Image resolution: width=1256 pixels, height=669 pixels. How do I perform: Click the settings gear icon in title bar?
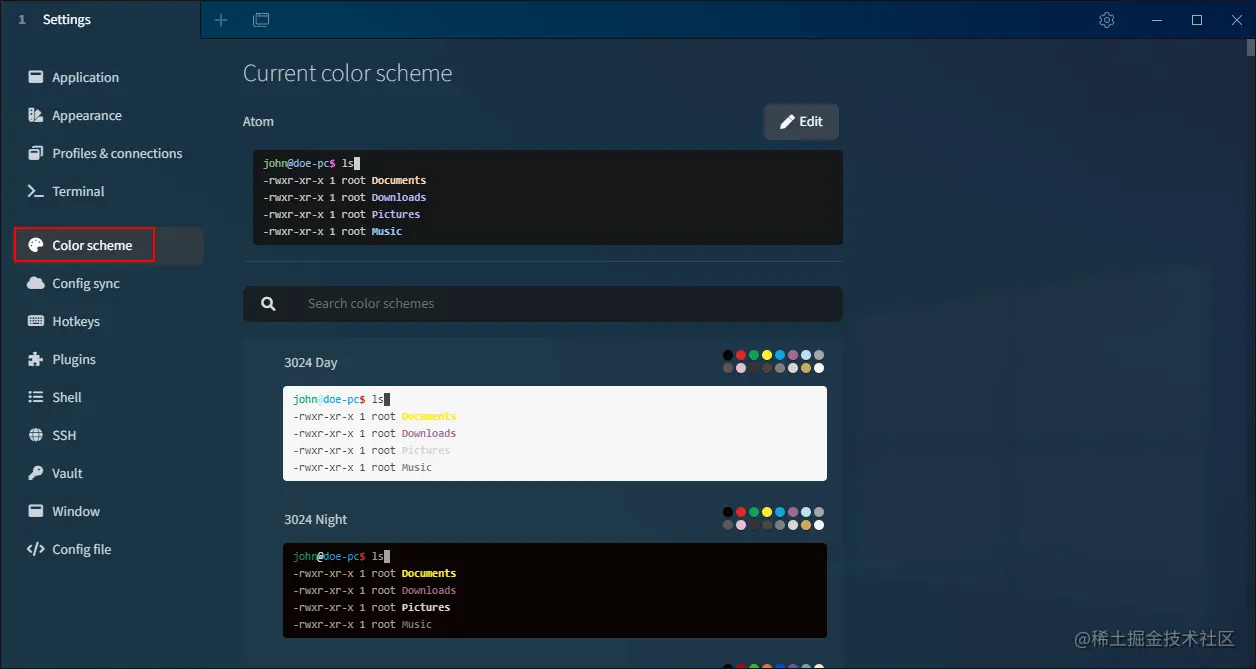1107,20
